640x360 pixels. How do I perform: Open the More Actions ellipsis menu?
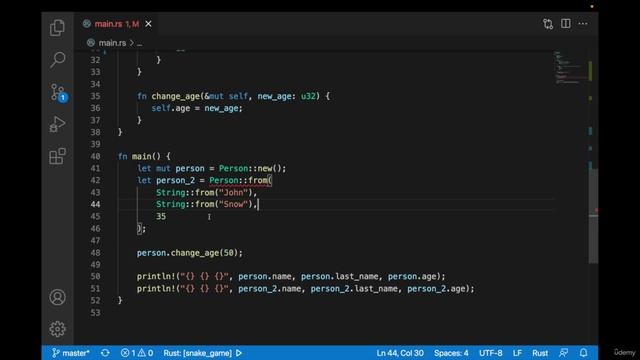583,24
